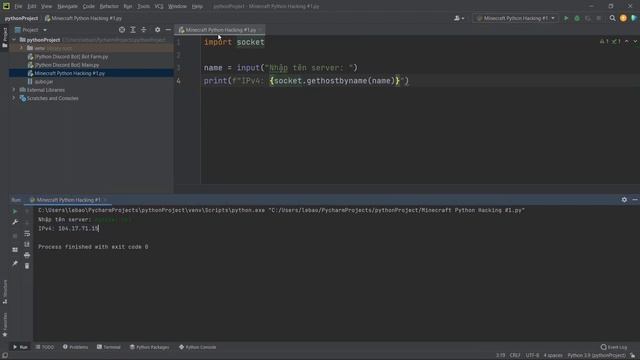The width and height of the screenshot is (640, 360).
Task: Run with coverage icon in top toolbar
Action: tap(588, 18)
